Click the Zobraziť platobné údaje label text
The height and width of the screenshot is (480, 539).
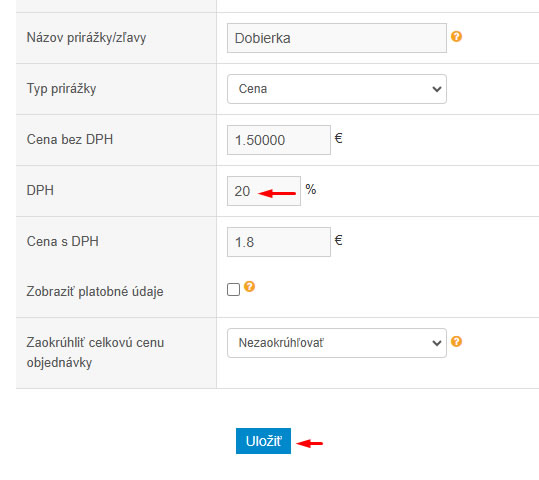click(95, 292)
